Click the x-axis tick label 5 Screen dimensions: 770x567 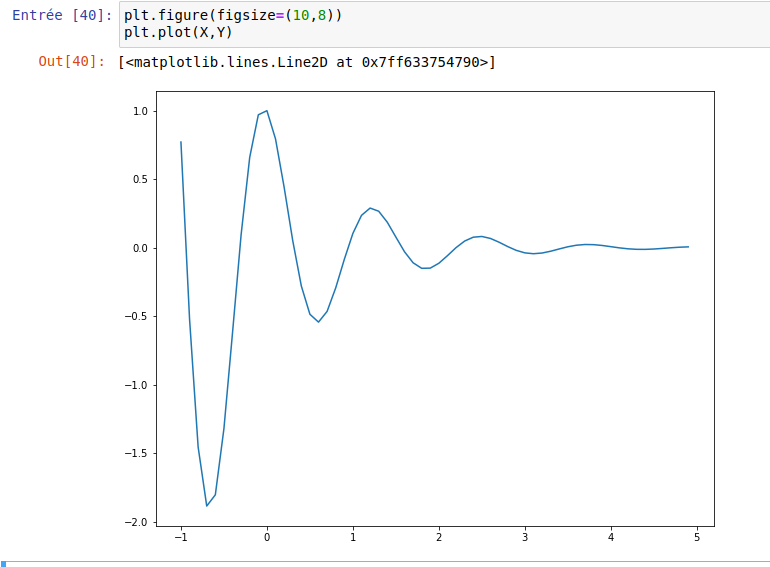[x=697, y=538]
